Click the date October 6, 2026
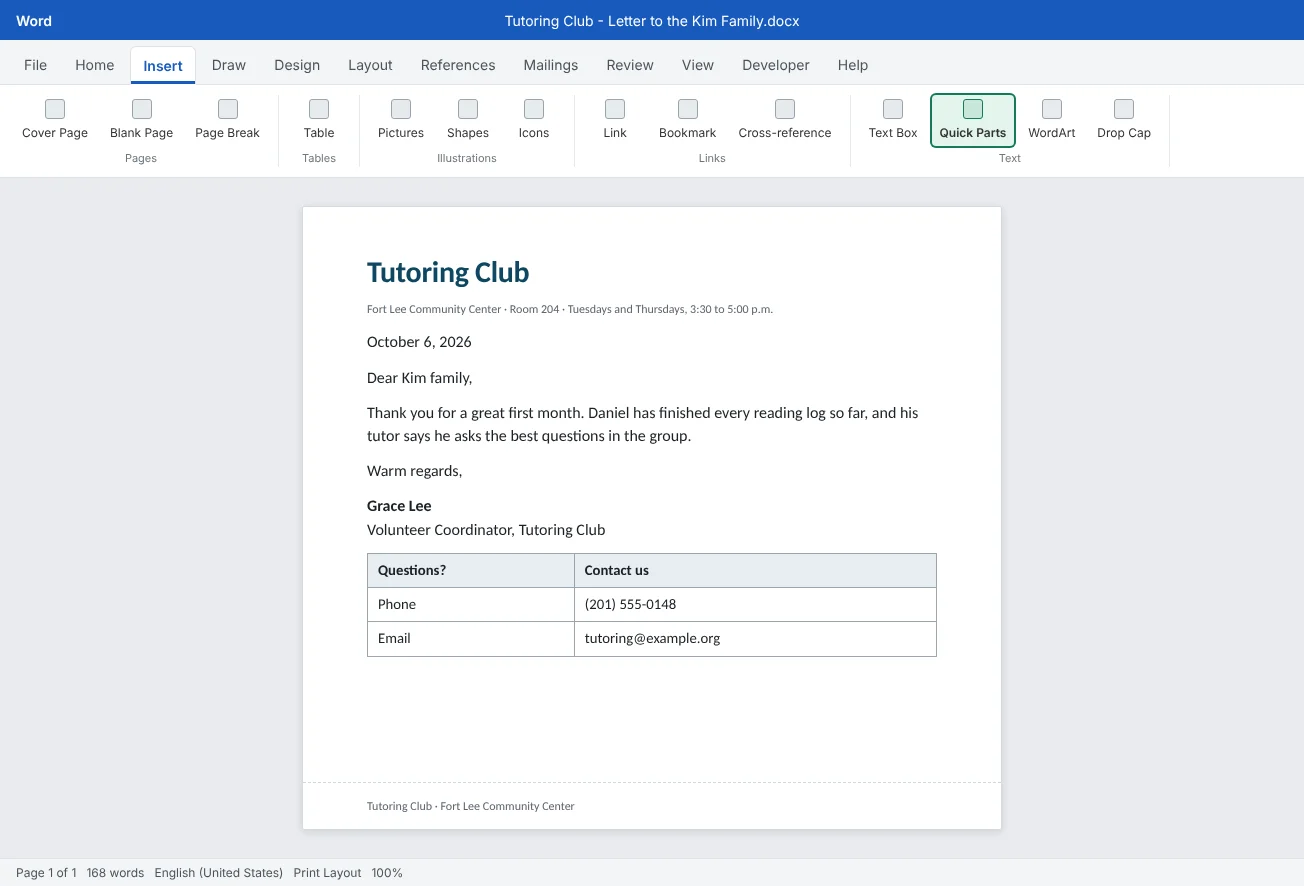The height and width of the screenshot is (886, 1304). point(419,342)
